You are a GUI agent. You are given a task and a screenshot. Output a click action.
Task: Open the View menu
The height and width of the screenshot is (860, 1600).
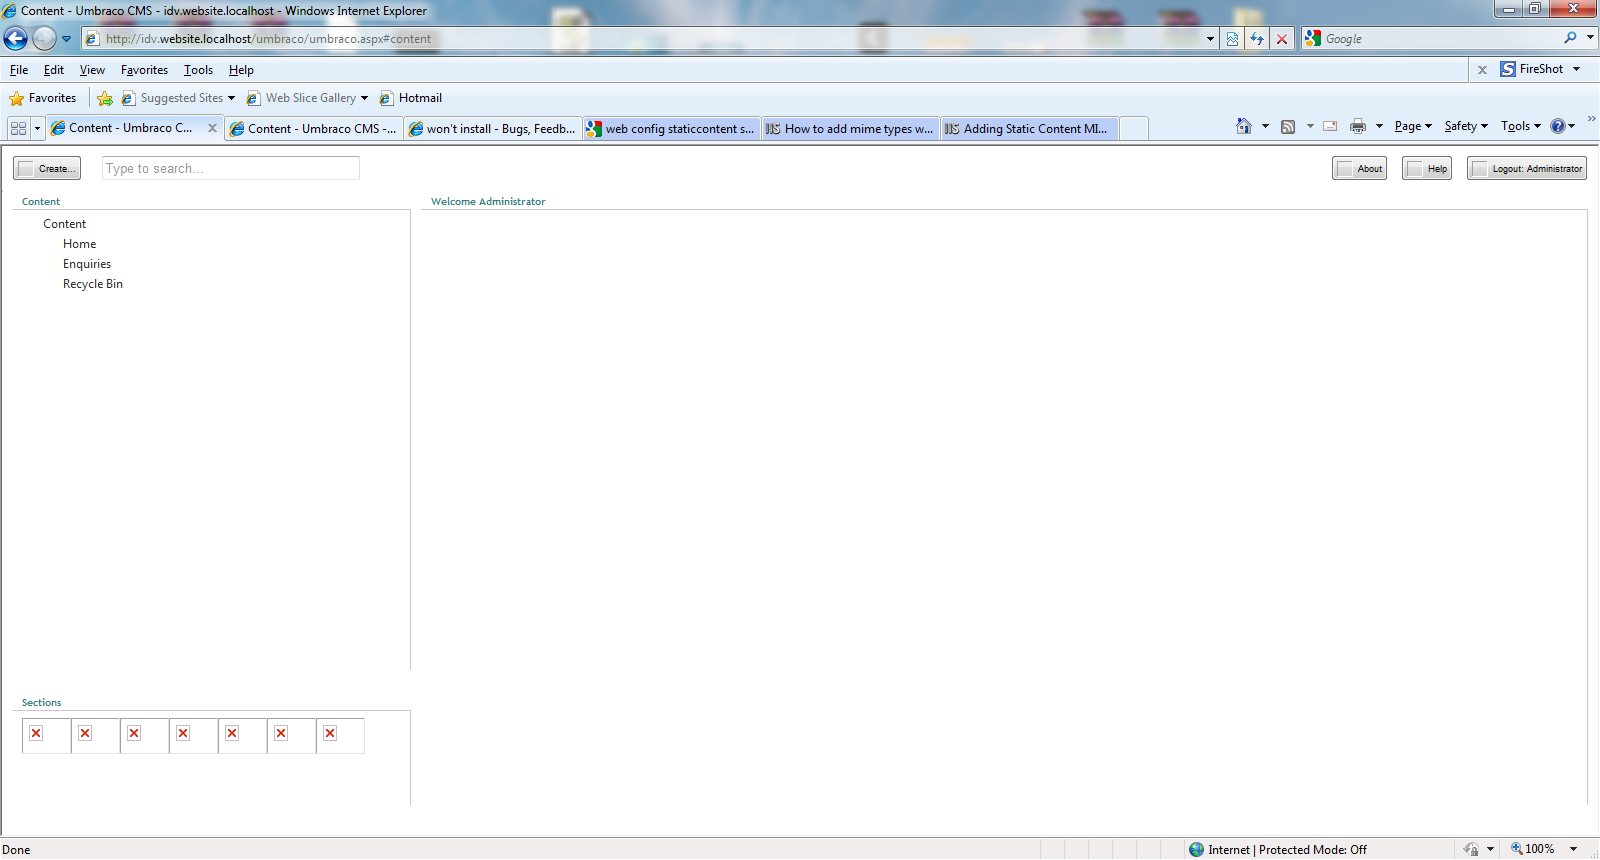tap(92, 70)
